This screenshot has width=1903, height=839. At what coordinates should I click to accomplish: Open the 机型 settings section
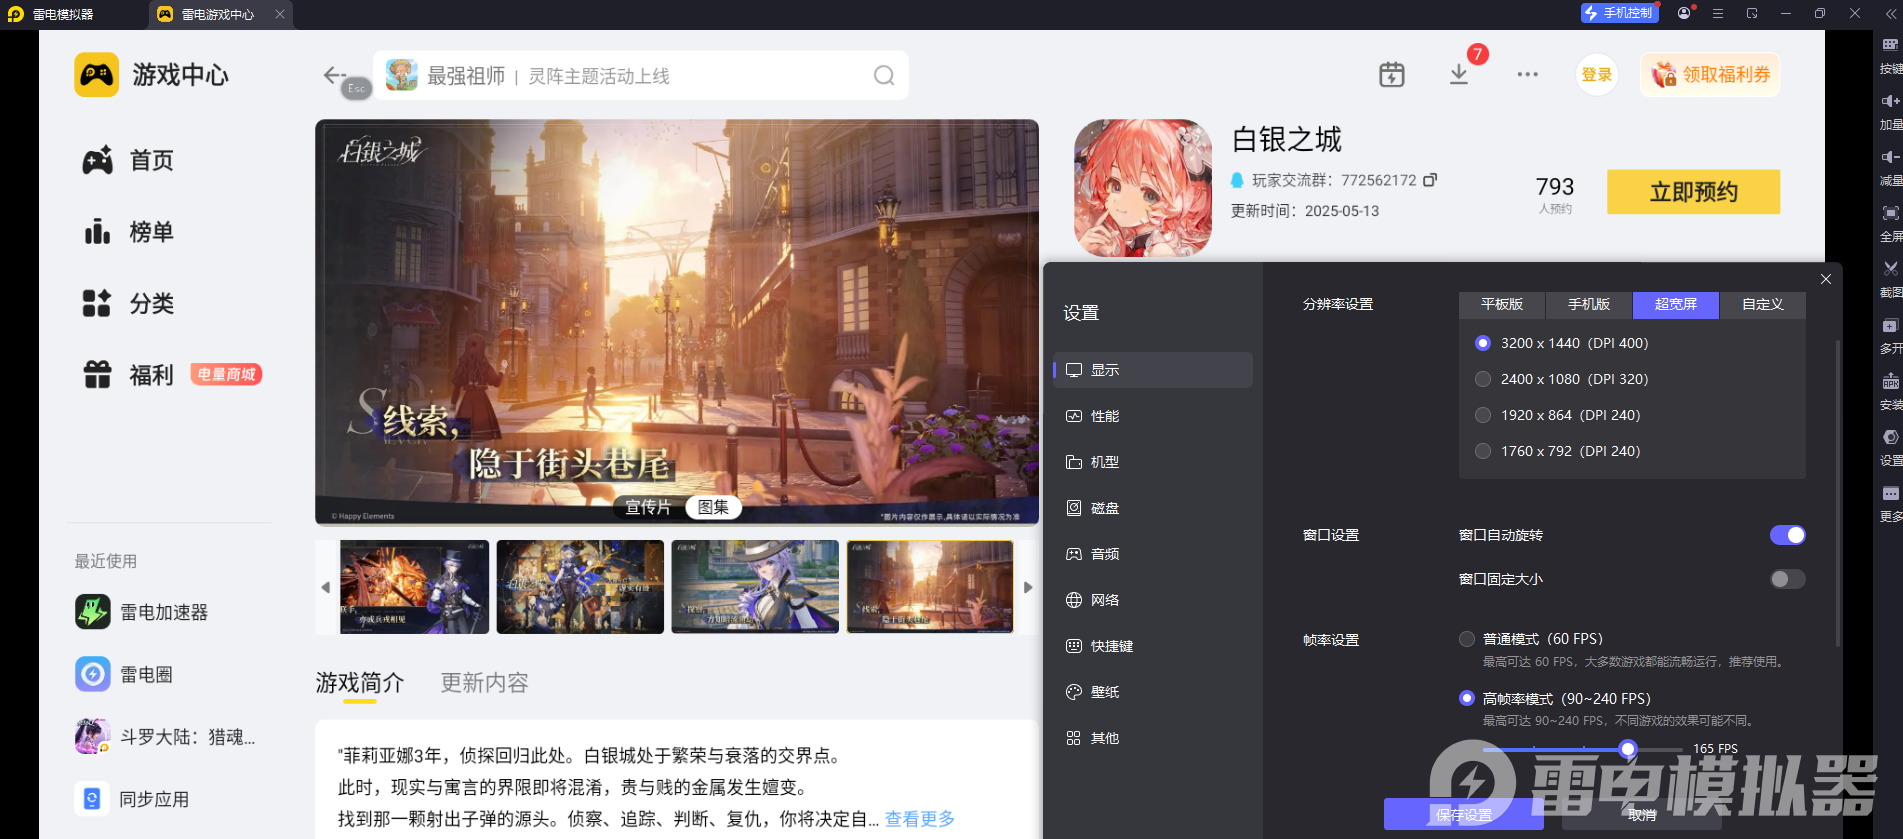click(1153, 462)
